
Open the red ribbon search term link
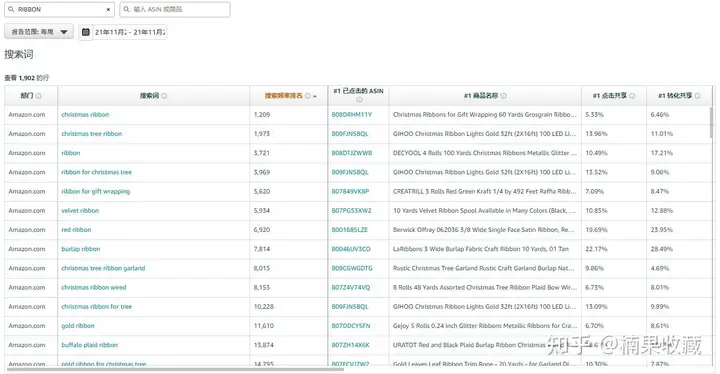(76, 230)
